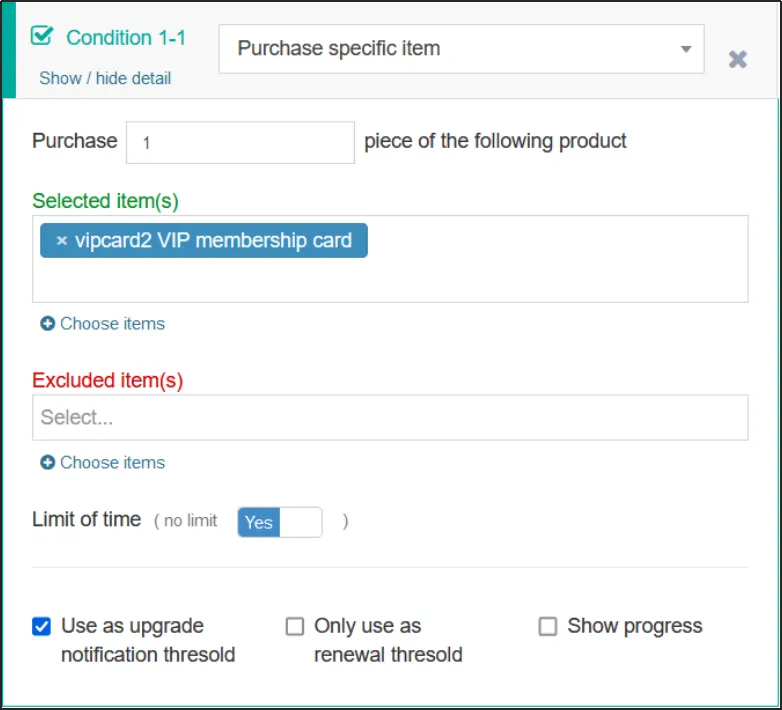Click the Condition 1-1 title text
This screenshot has width=782, height=710.
pyautogui.click(x=126, y=38)
